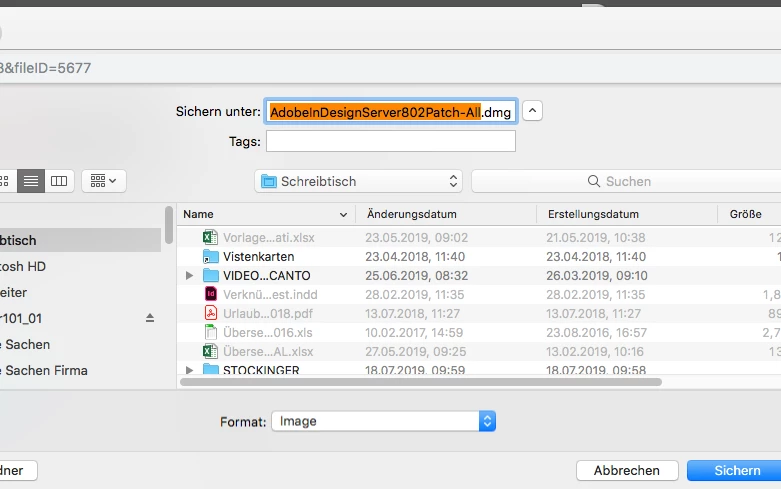Select the Schreibtisch item in sidebar

point(80,241)
